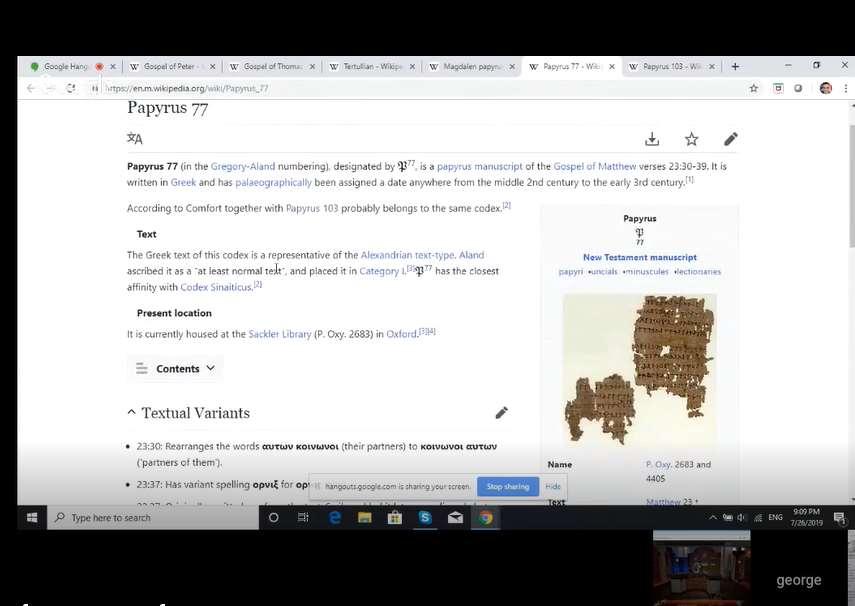Screen dimensions: 855x606
Task: Open the Chrome three-dot menu
Action: tap(846, 88)
